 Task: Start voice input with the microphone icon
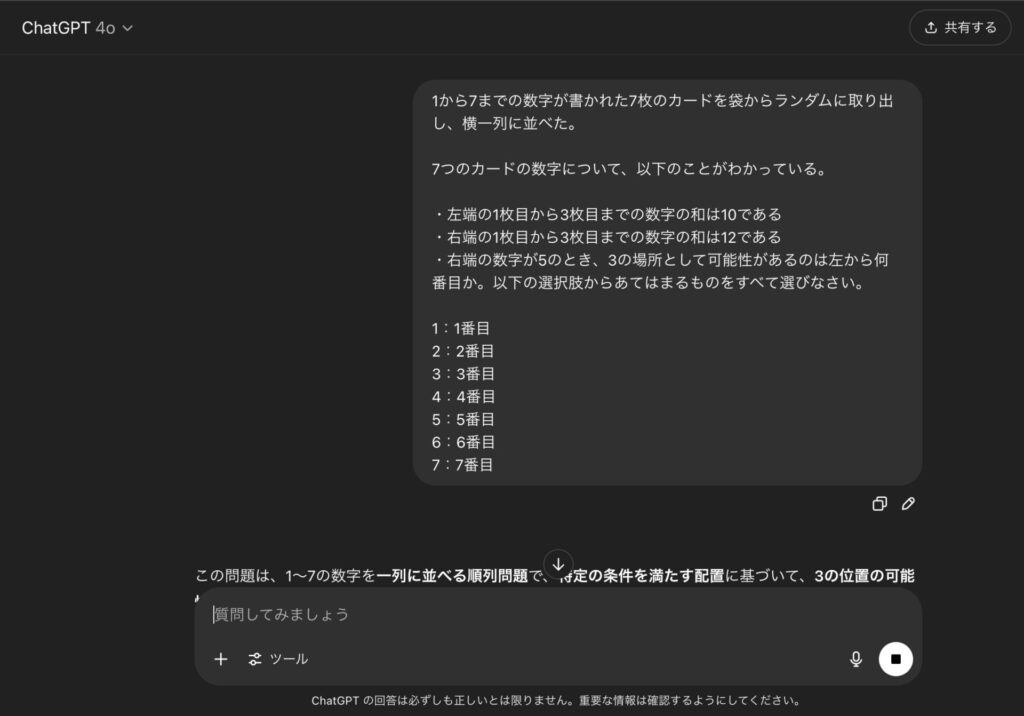[856, 659]
